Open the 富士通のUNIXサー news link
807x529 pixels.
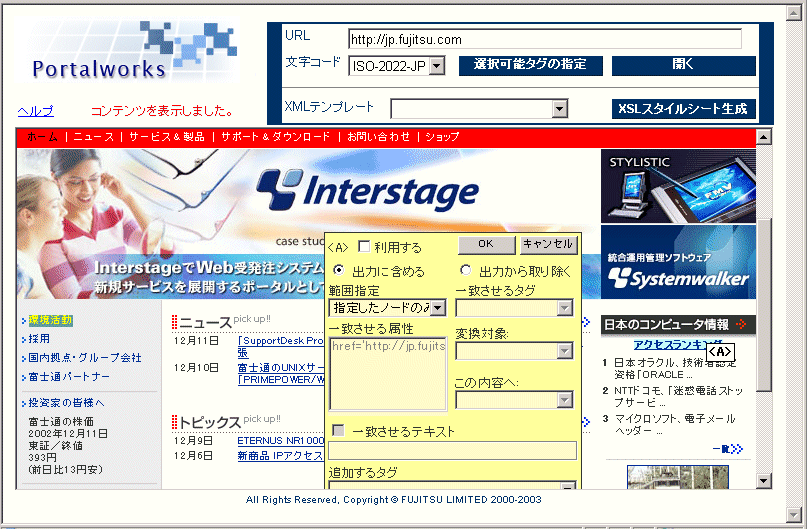[281, 367]
